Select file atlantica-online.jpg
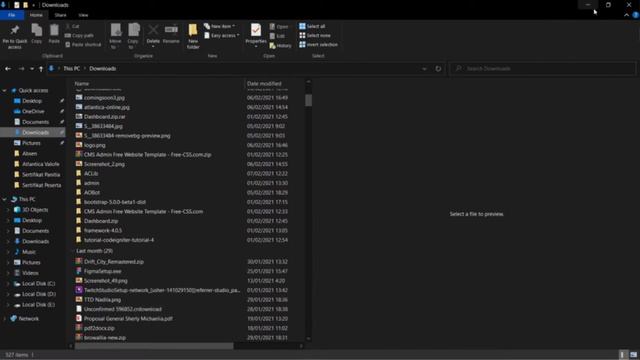This screenshot has height=360, width=640. [107, 107]
